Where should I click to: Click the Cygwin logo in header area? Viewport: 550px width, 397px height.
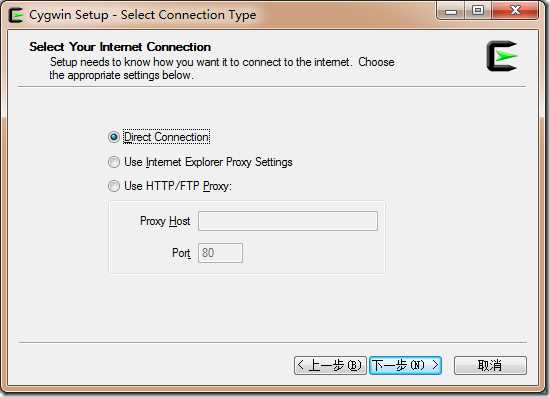point(502,56)
